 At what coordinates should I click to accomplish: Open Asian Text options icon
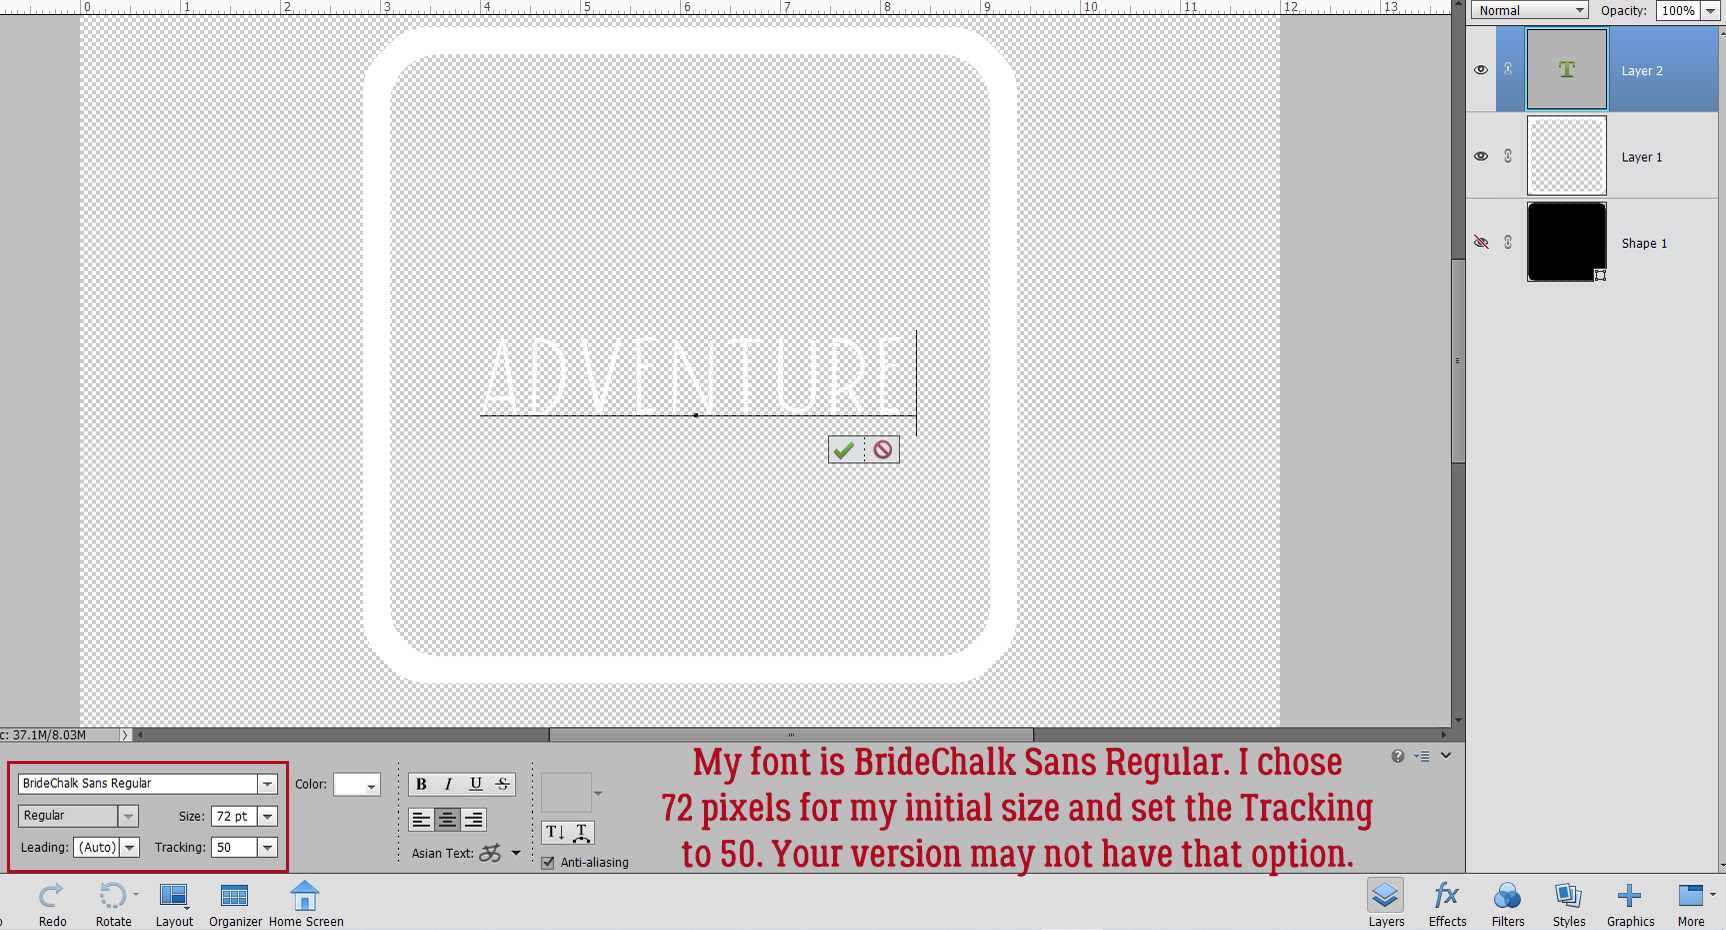[490, 853]
